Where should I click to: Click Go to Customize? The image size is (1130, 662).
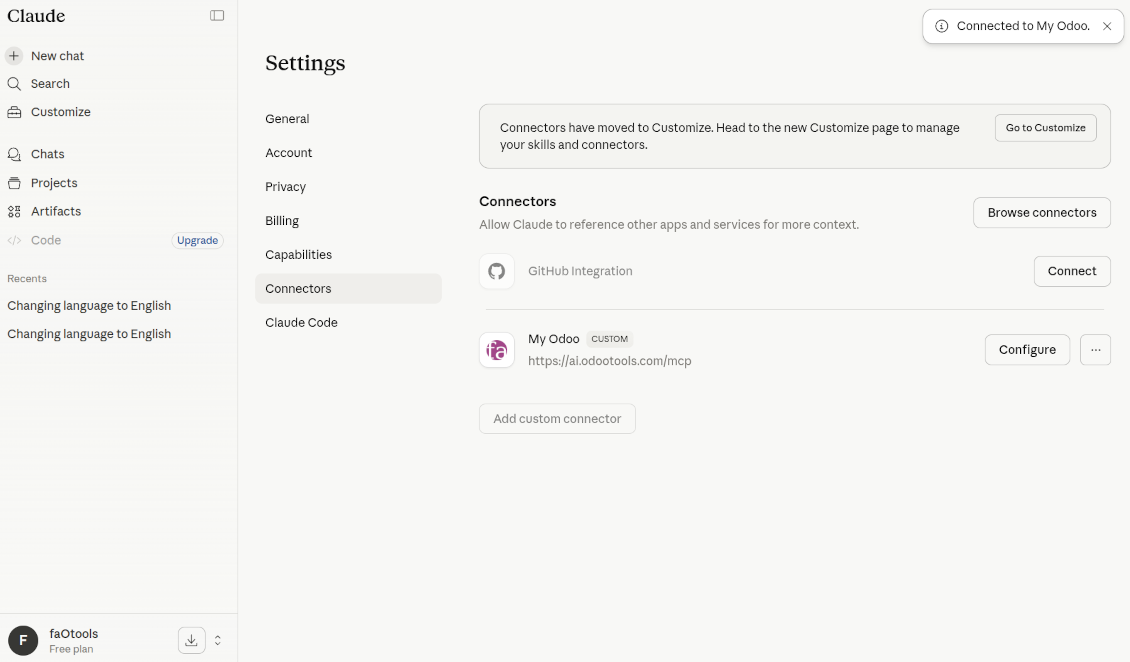(x=1045, y=127)
